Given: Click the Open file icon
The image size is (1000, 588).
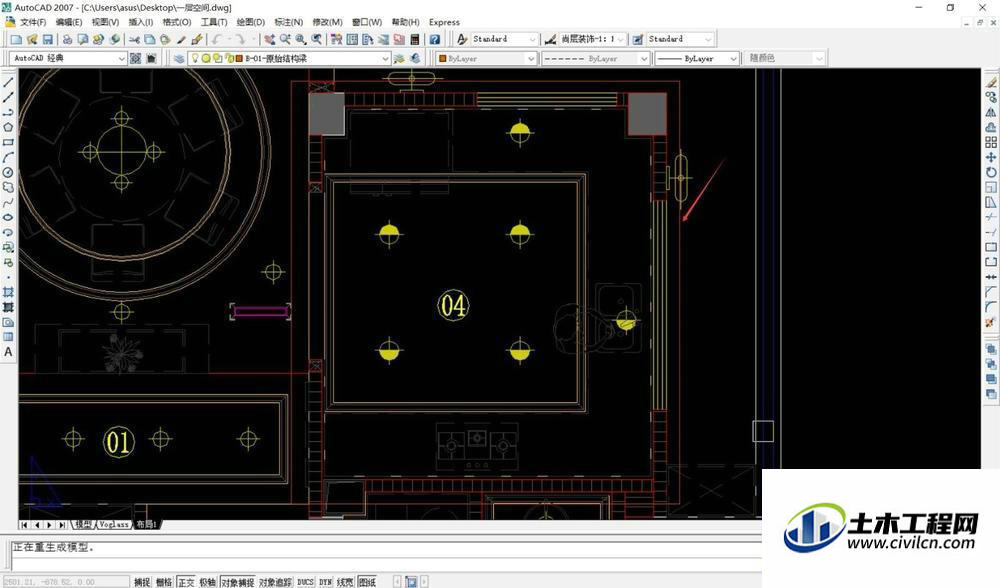Looking at the screenshot, I should click(32, 40).
